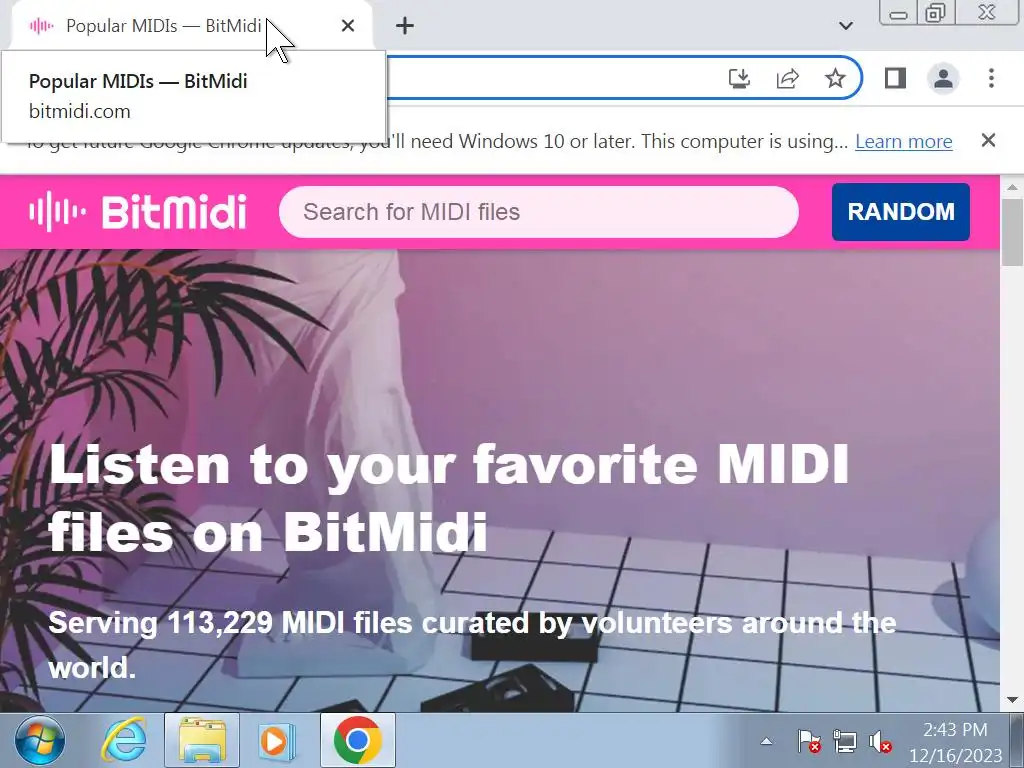Viewport: 1024px width, 768px height.
Task: Click the share page icon
Action: point(788,79)
